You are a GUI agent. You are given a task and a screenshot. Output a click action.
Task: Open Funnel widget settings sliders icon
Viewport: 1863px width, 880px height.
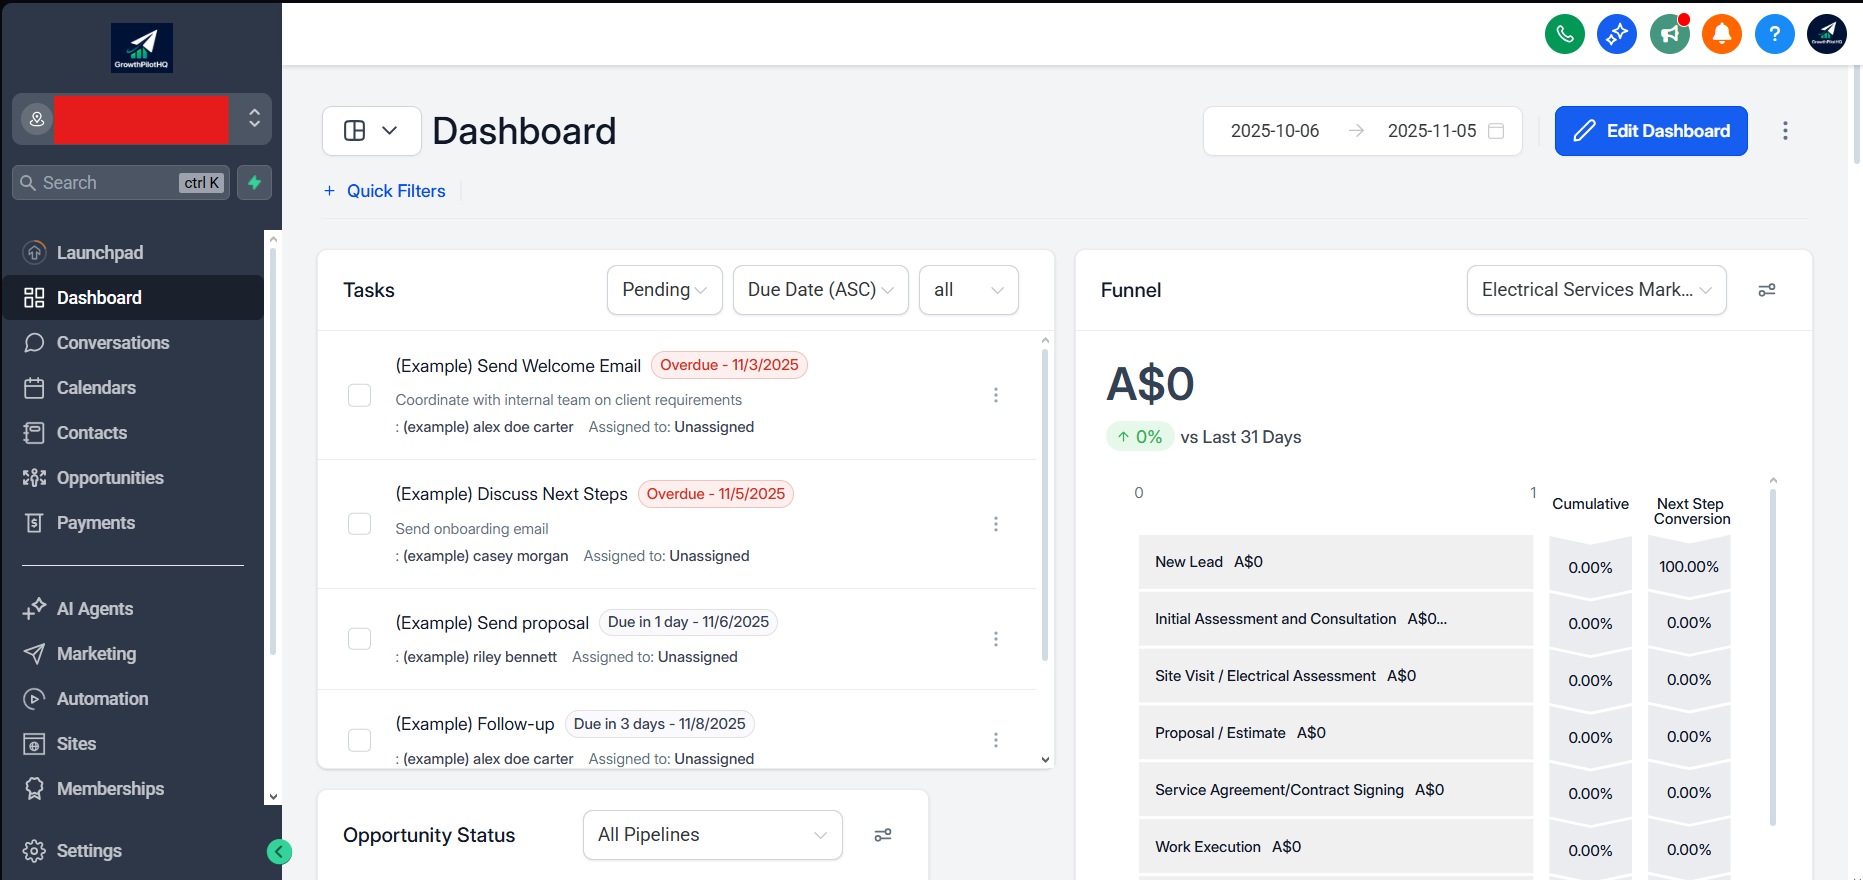tap(1767, 290)
